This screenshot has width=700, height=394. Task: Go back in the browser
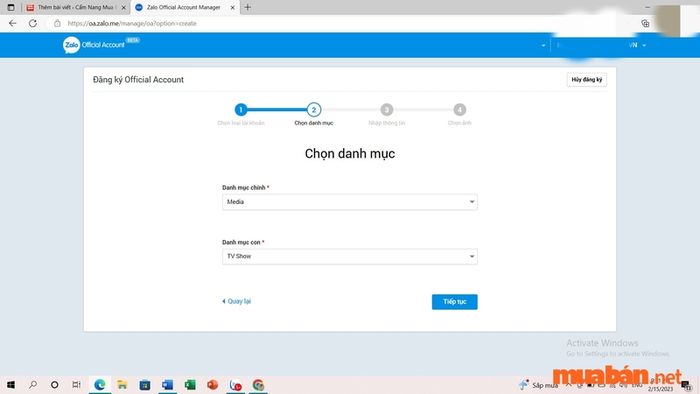(12, 23)
